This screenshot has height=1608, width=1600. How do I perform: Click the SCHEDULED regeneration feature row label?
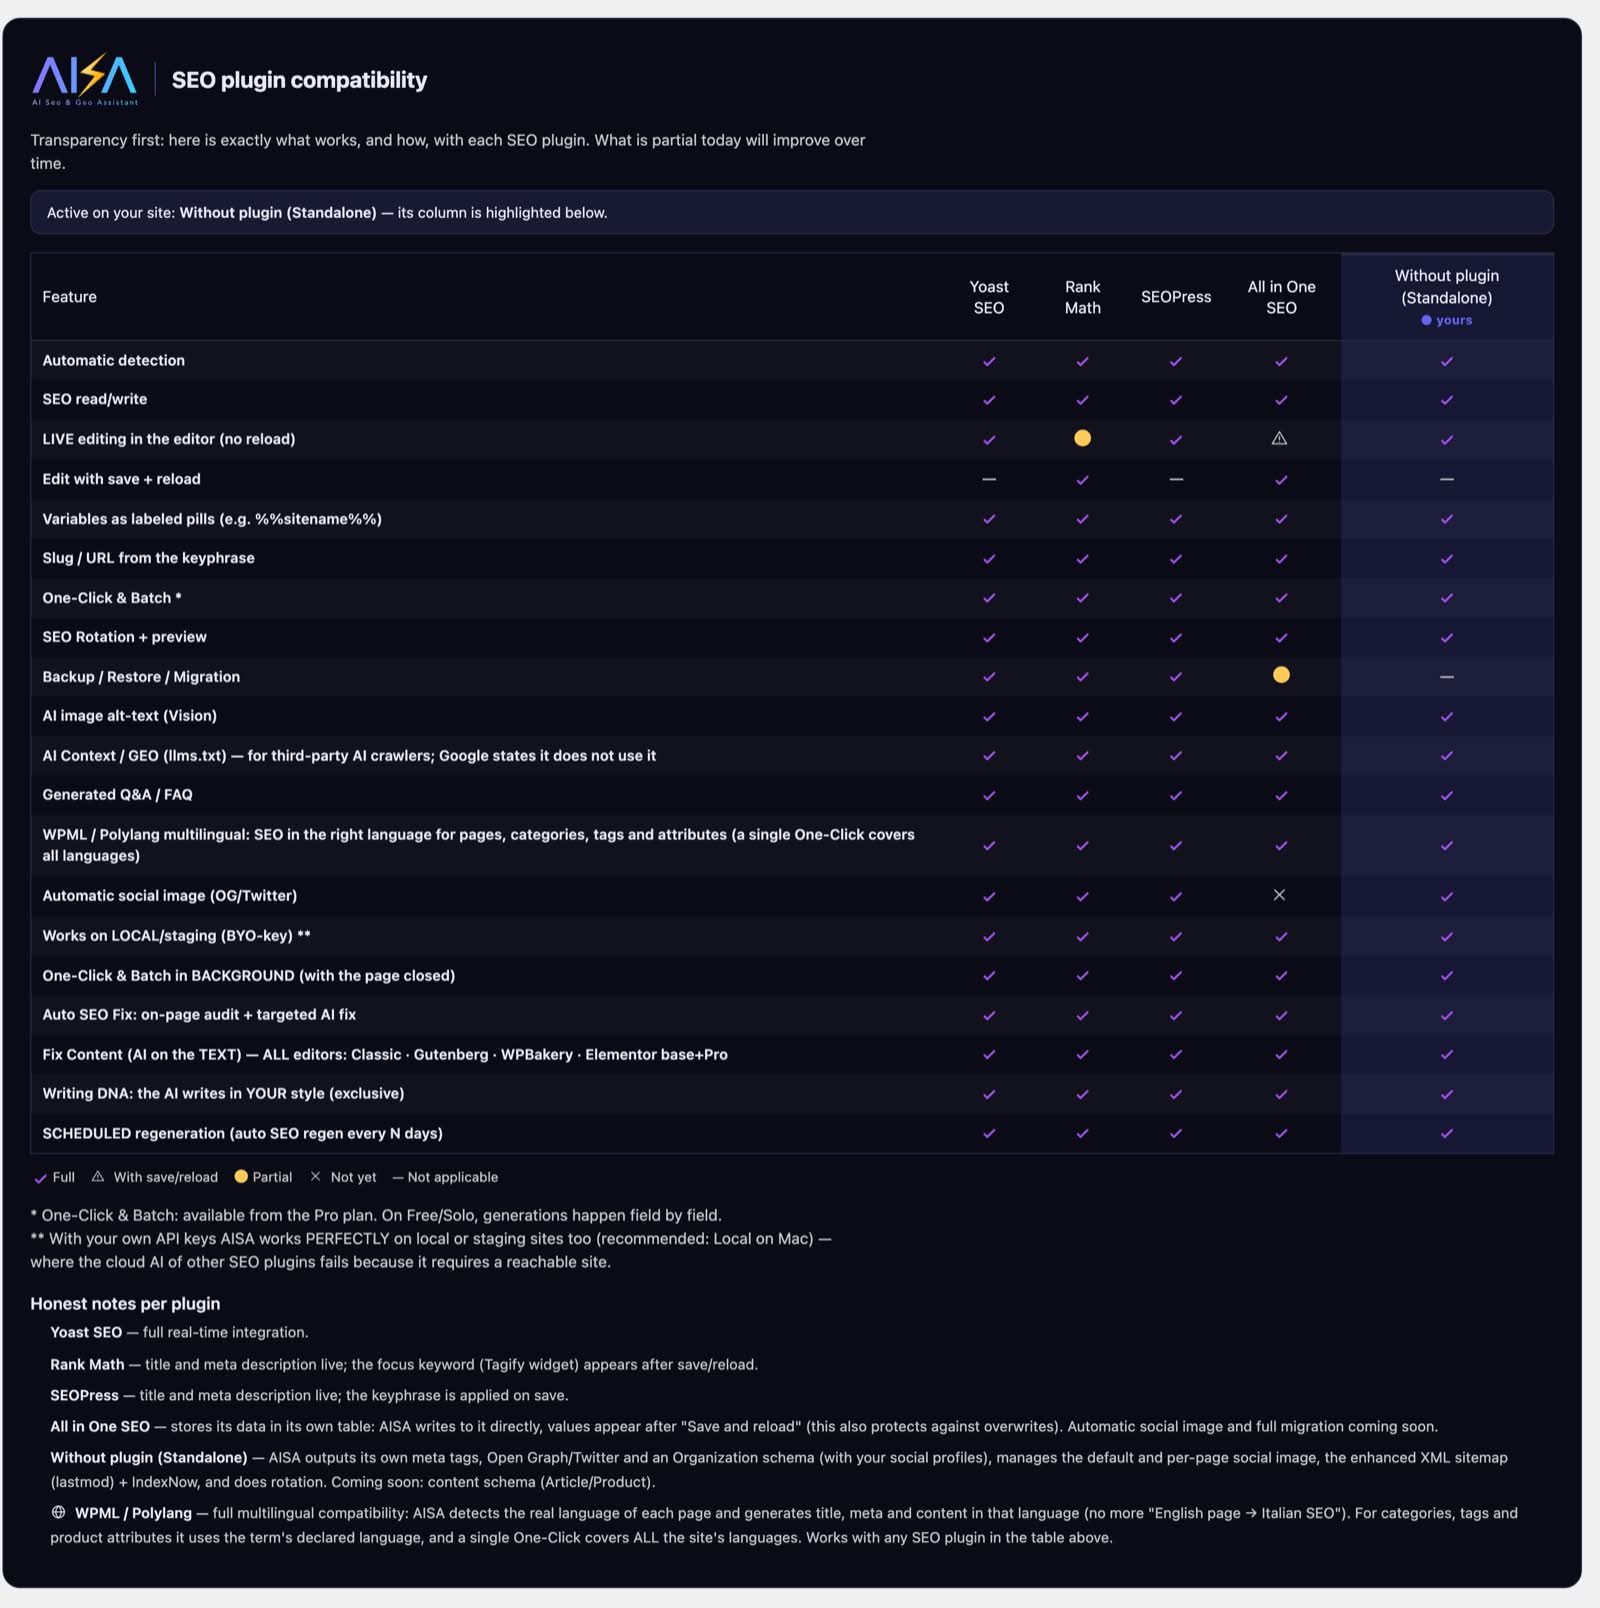pos(242,1133)
